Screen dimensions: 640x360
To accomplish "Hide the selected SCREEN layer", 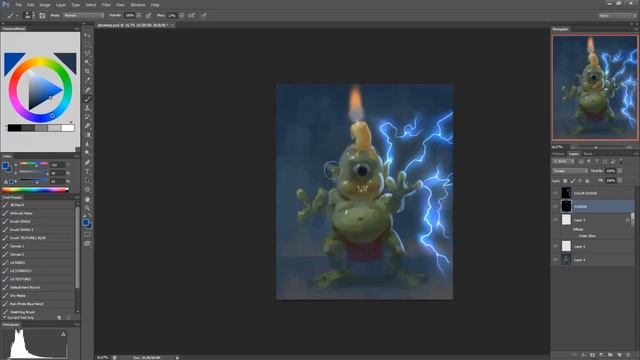I will (556, 207).
